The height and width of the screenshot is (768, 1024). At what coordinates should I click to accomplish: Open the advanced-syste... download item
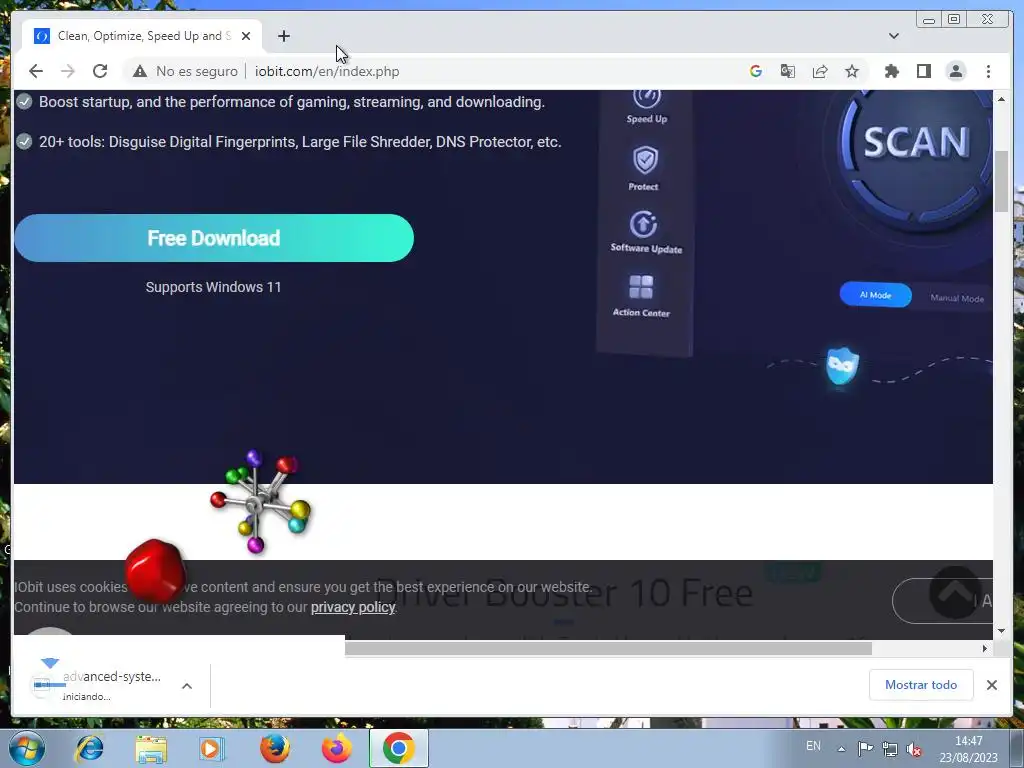click(x=96, y=685)
